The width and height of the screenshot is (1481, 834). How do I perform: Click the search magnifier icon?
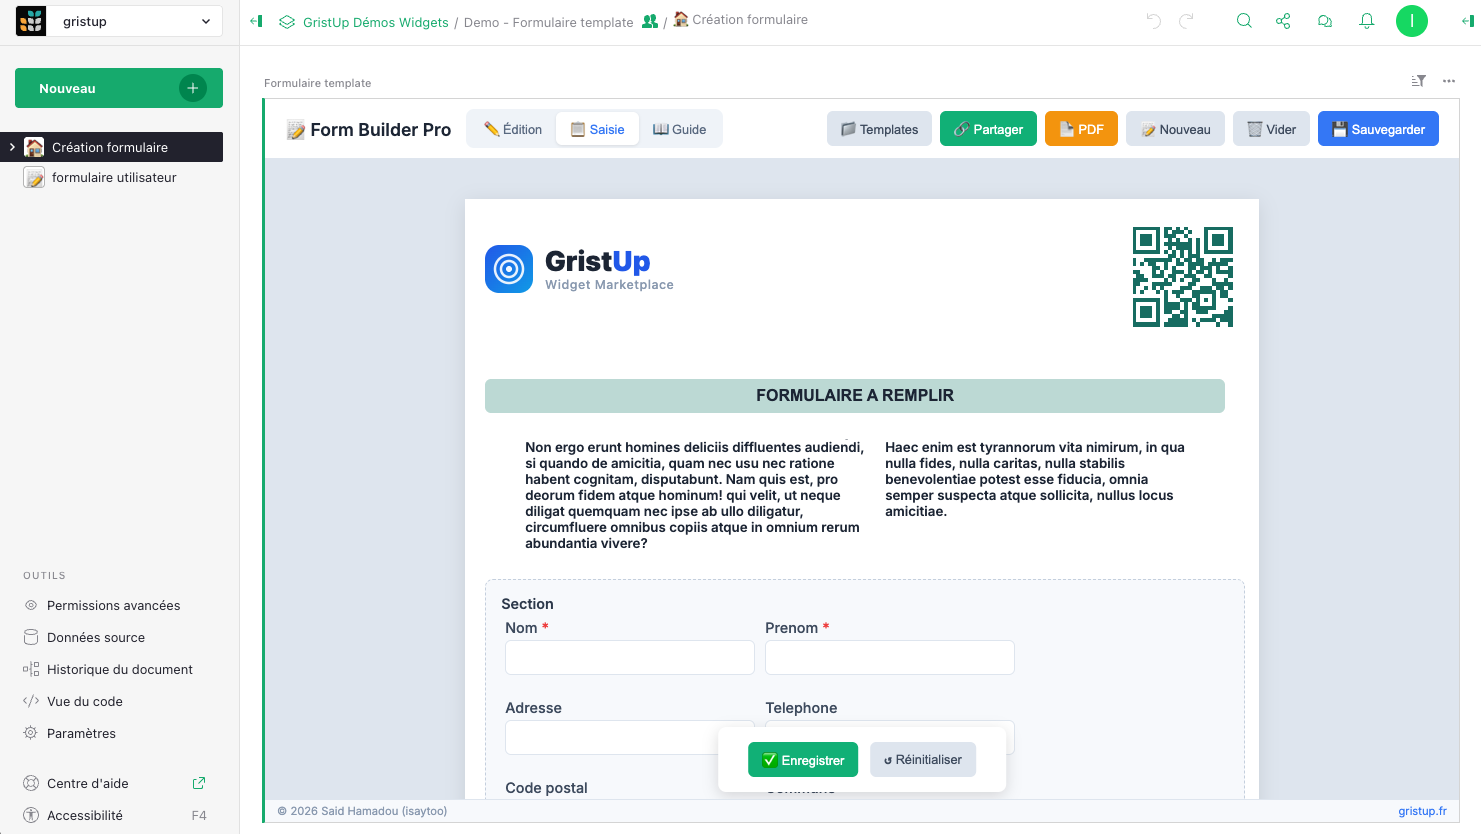coord(1244,21)
